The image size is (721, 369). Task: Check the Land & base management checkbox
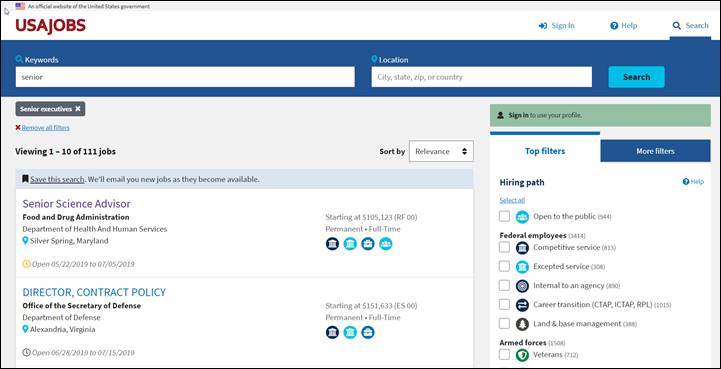pos(504,323)
